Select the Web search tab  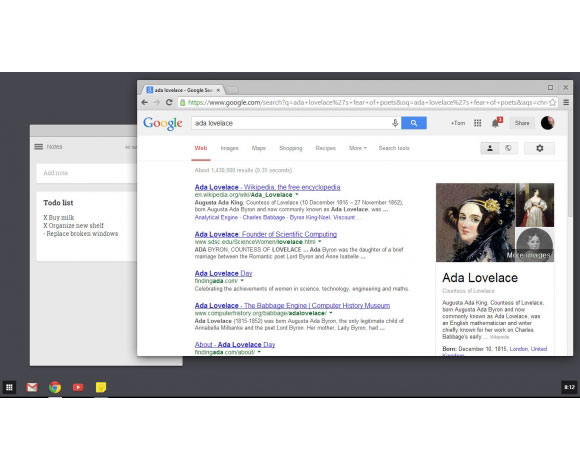pos(201,148)
